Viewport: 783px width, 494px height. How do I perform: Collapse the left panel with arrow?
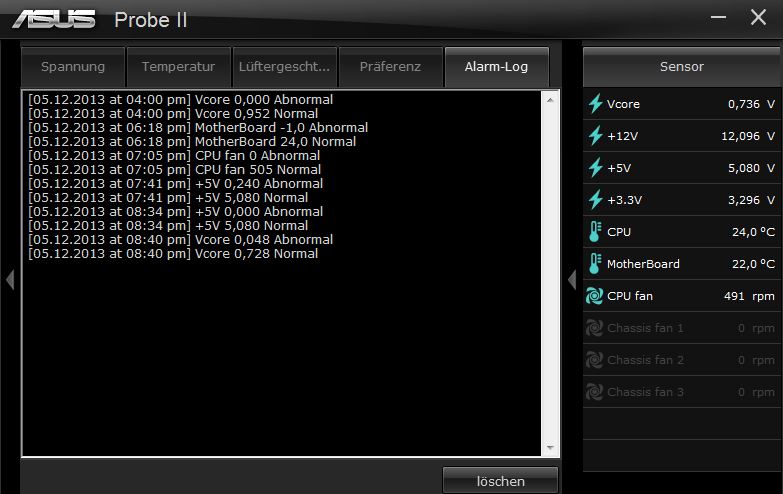click(10, 279)
